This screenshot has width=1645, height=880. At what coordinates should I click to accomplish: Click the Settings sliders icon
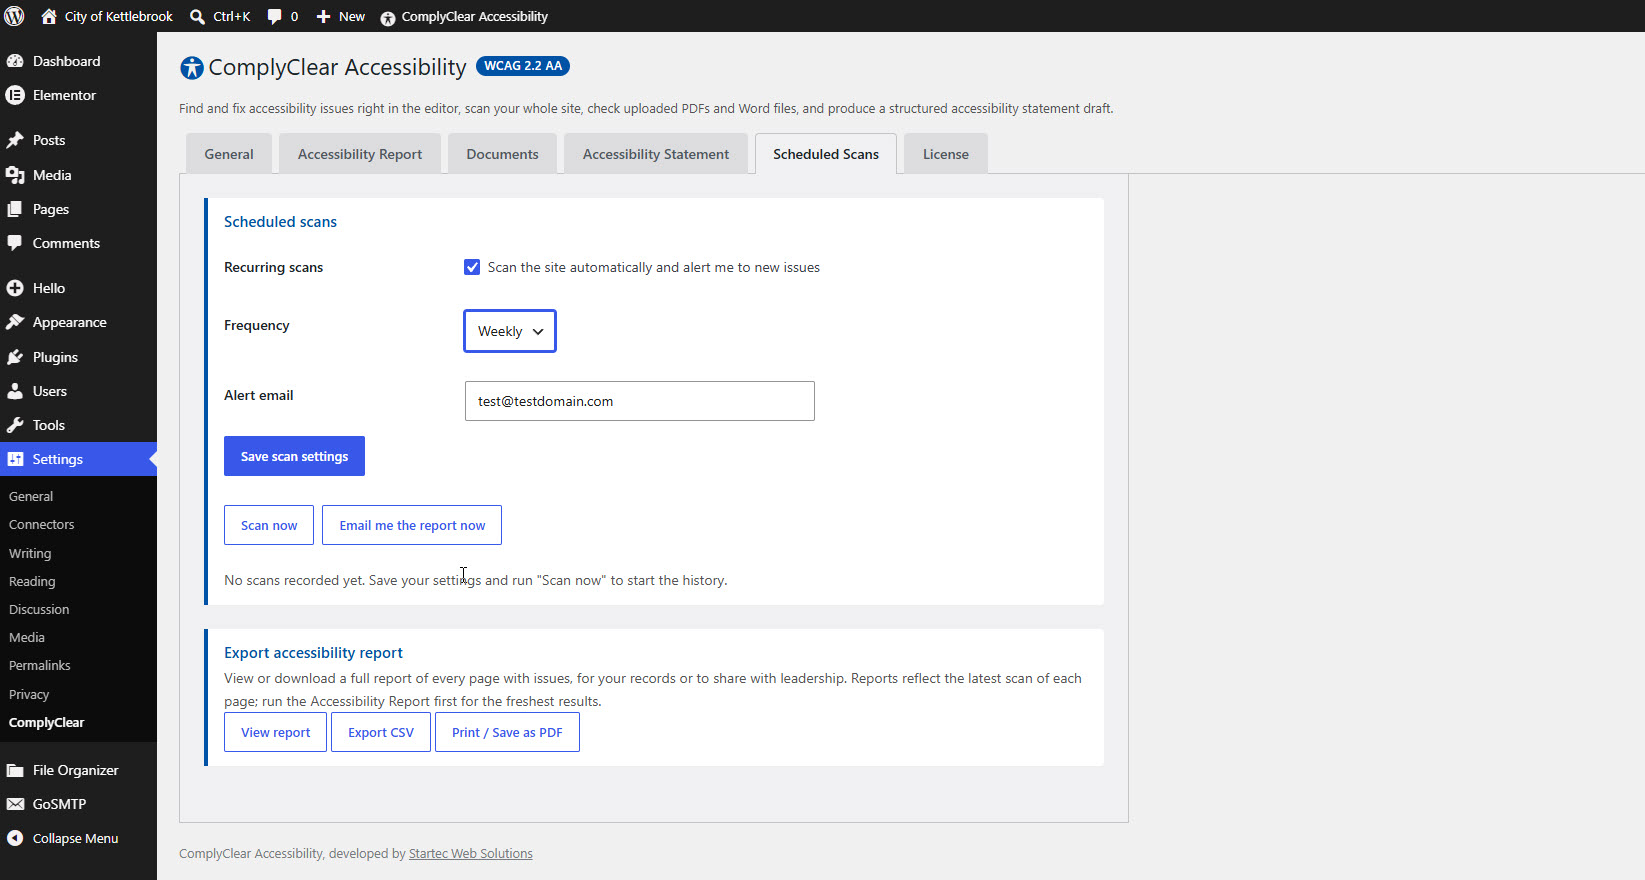pos(15,459)
